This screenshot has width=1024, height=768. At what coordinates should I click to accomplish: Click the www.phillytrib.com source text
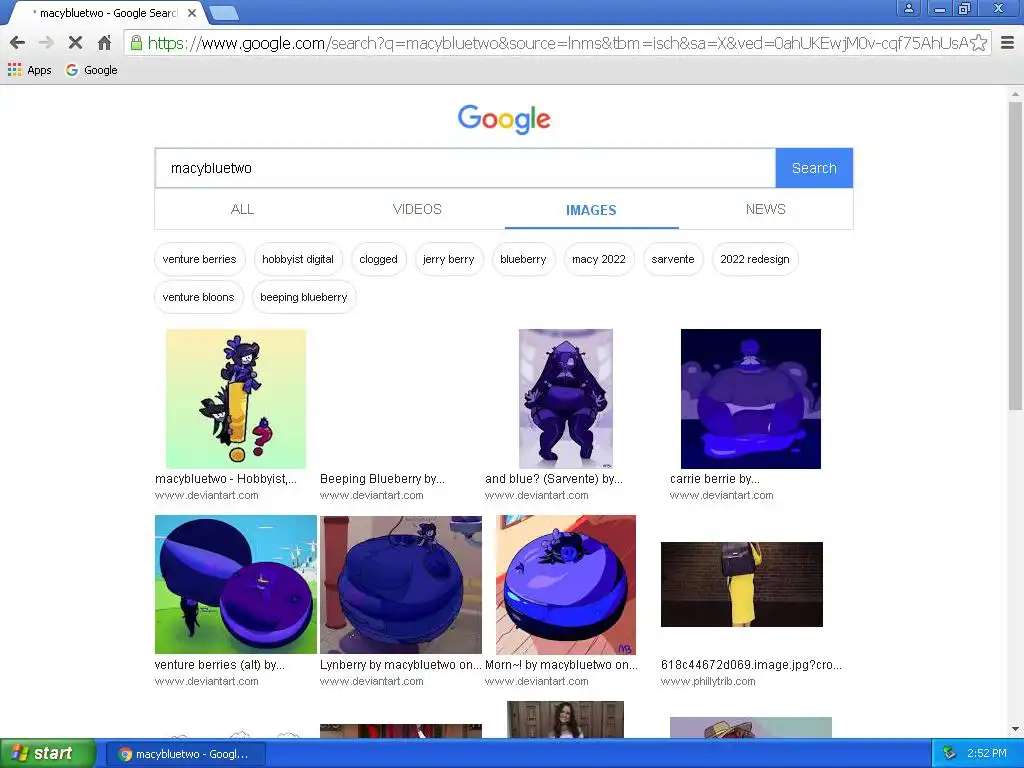708,681
